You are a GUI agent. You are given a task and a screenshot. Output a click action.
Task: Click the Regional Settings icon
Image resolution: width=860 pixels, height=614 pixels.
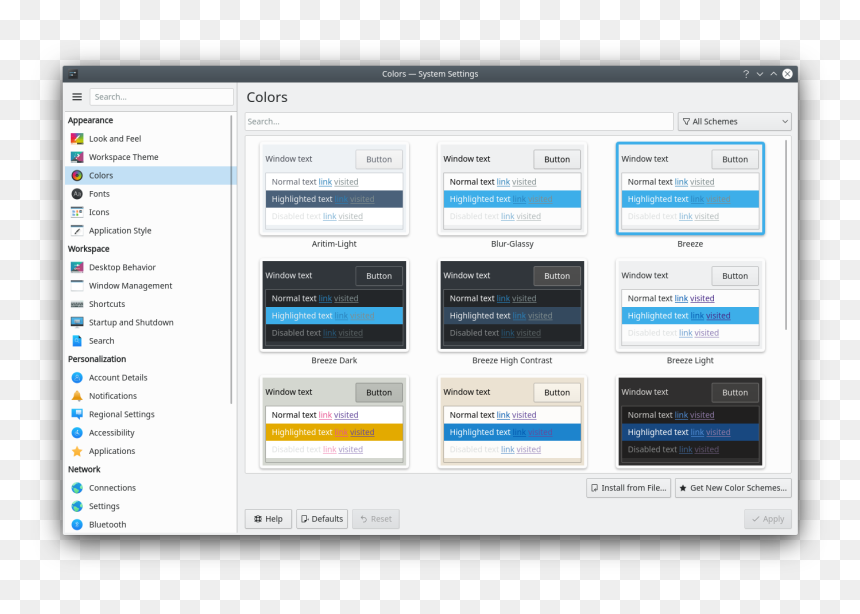click(x=77, y=414)
